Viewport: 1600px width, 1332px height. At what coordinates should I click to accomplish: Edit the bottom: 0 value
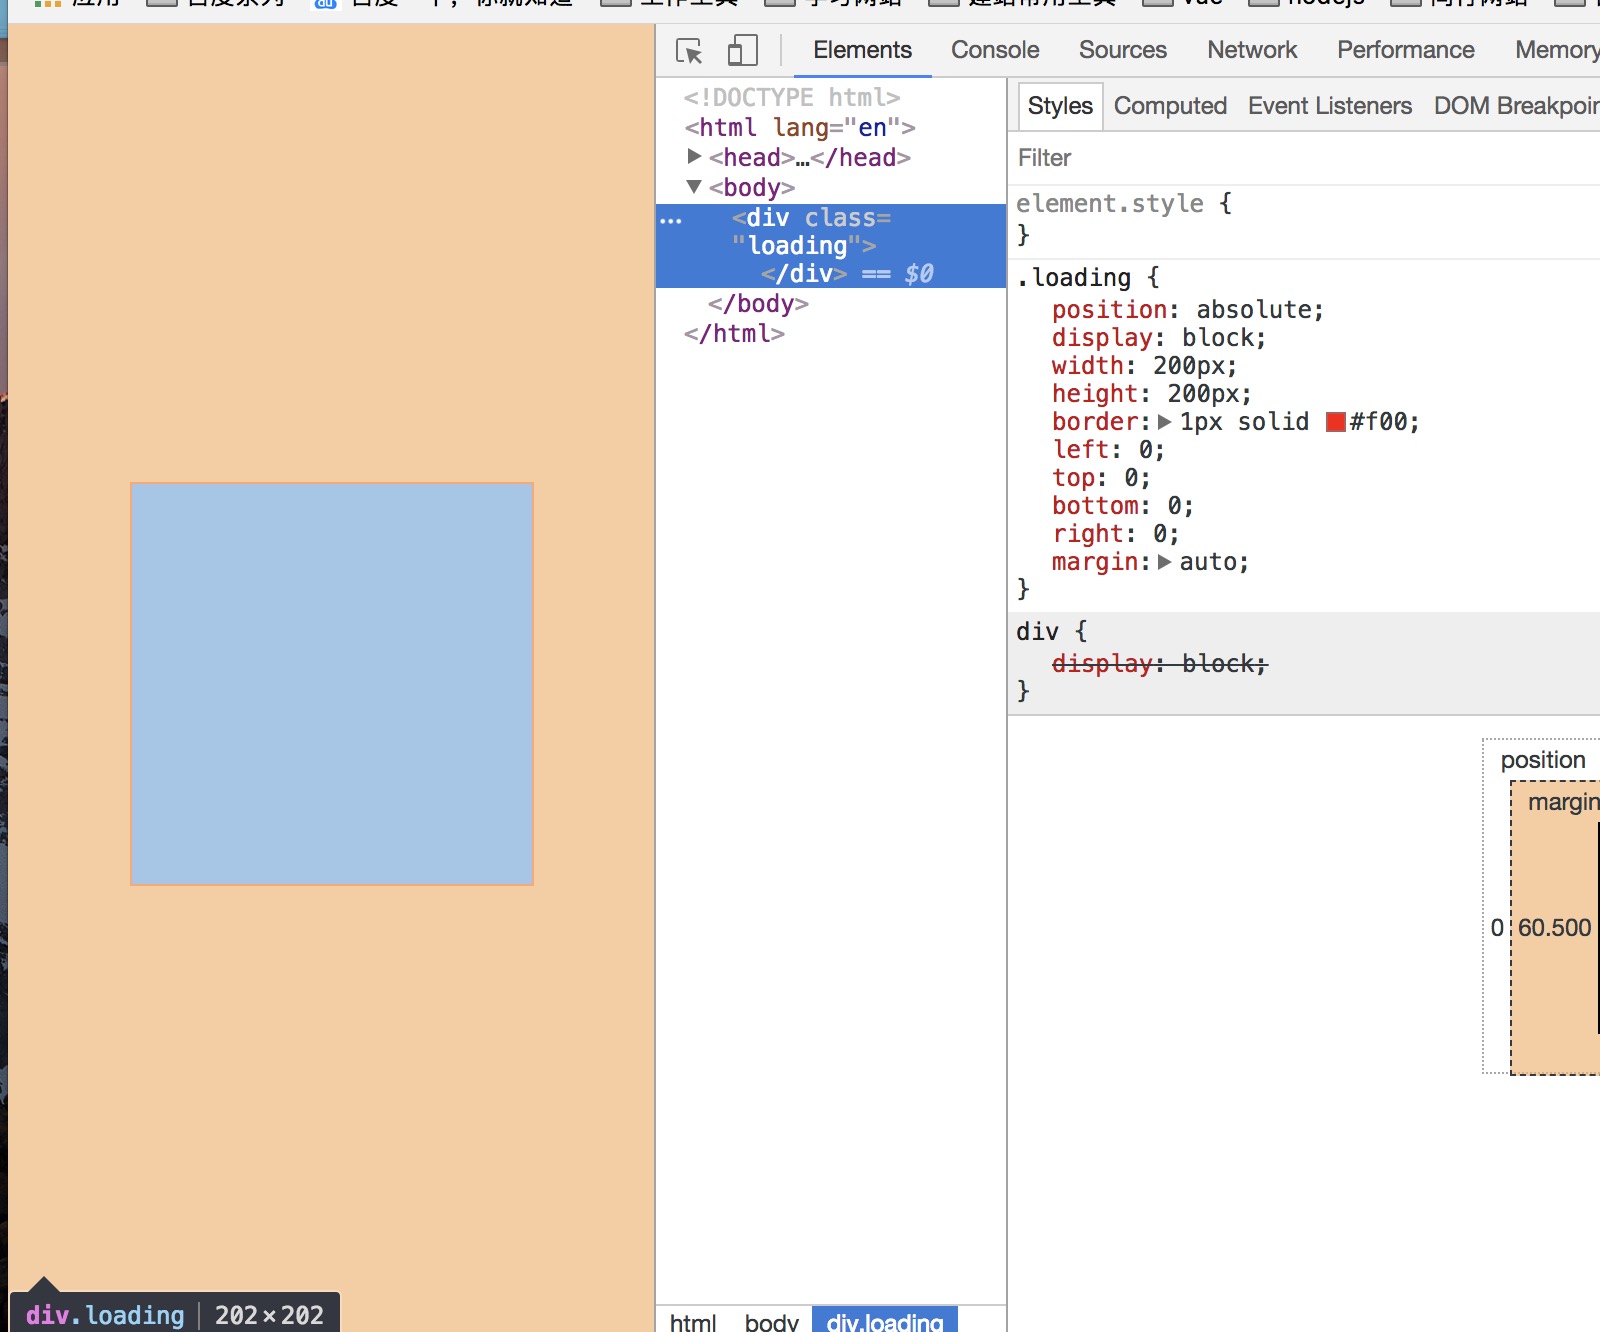click(x=1174, y=506)
